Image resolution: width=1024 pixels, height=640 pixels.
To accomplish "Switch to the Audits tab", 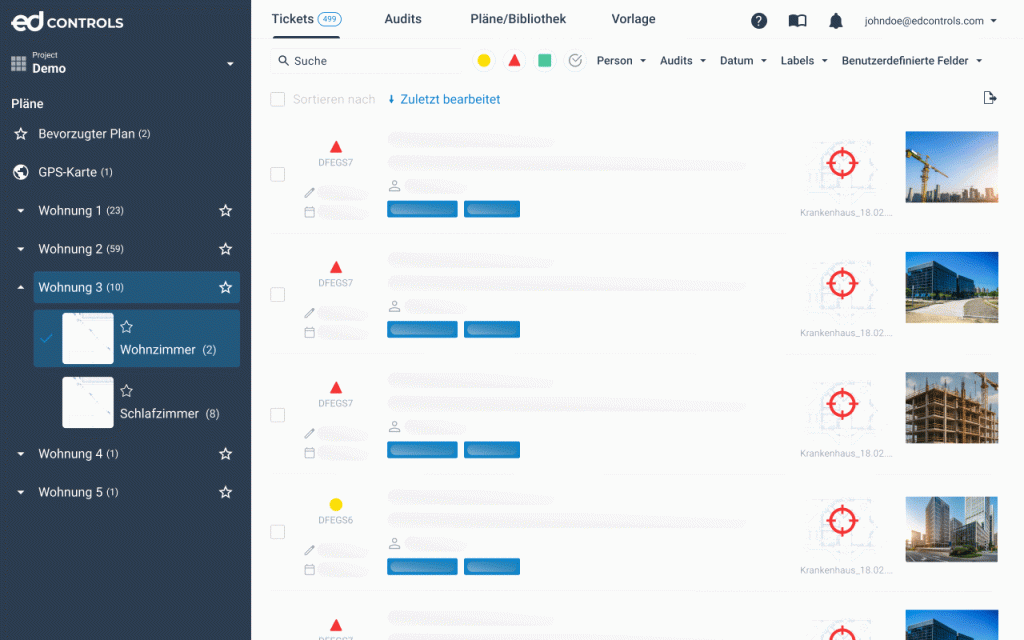I will click(x=403, y=19).
